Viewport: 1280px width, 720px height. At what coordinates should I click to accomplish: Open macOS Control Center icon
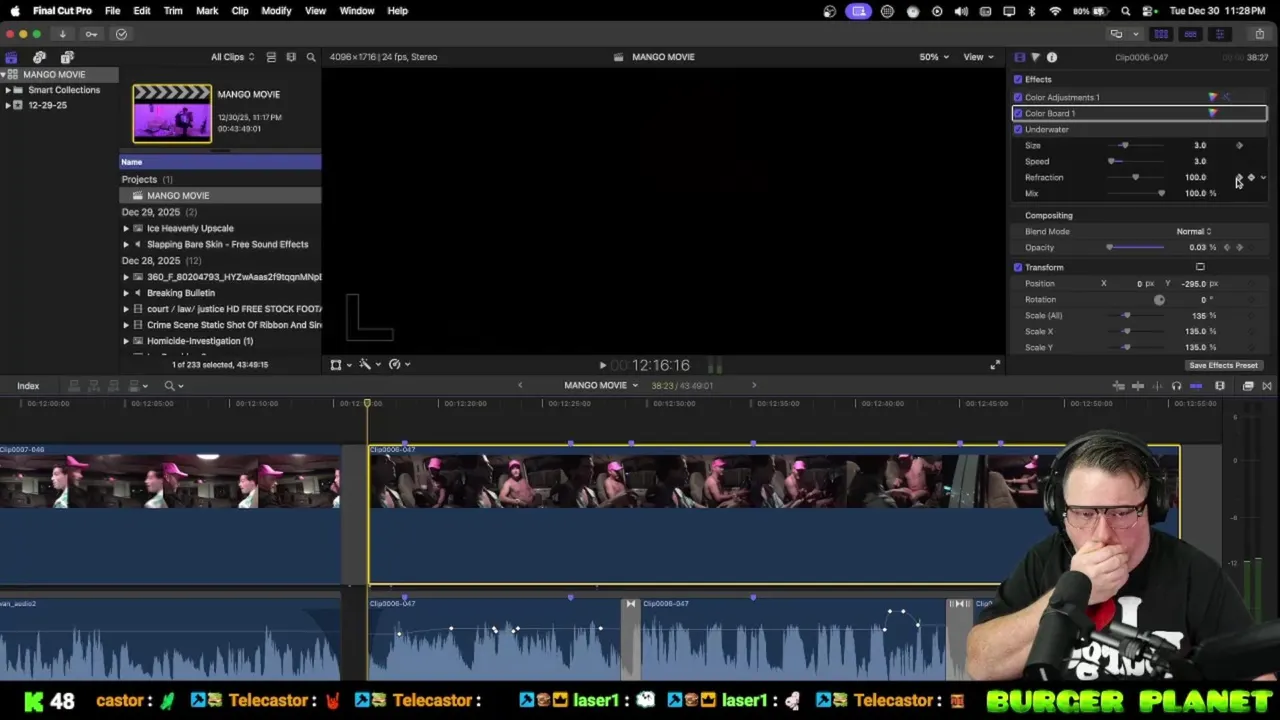click(x=1148, y=11)
